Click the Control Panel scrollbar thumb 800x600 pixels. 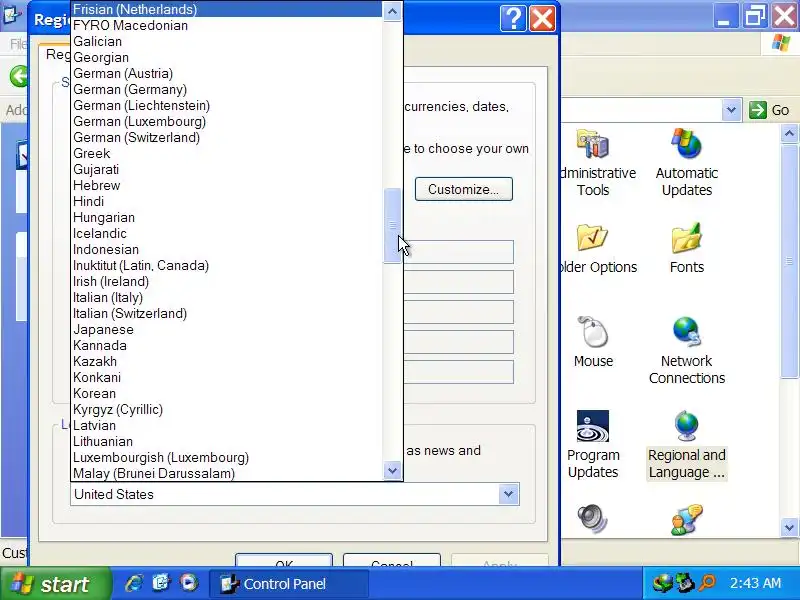point(789,260)
